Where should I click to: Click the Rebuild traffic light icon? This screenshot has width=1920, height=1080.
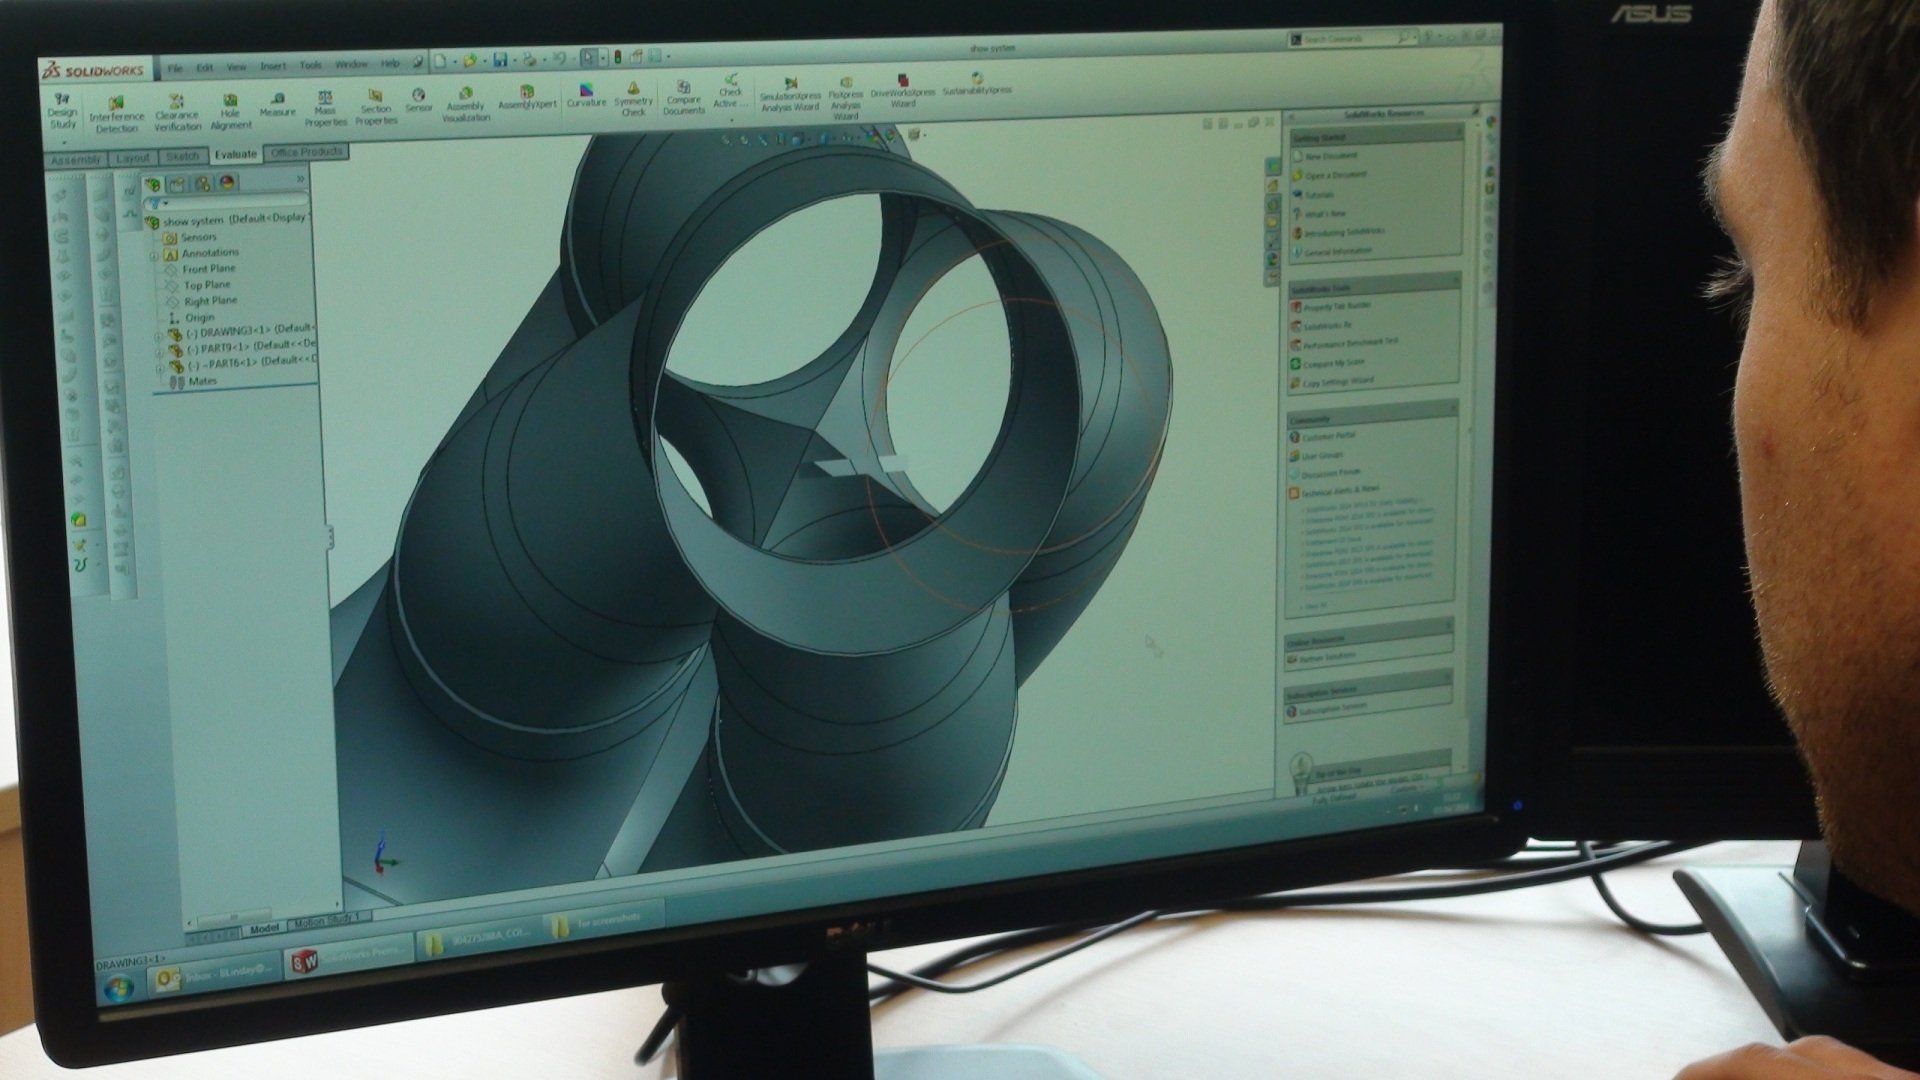[617, 58]
